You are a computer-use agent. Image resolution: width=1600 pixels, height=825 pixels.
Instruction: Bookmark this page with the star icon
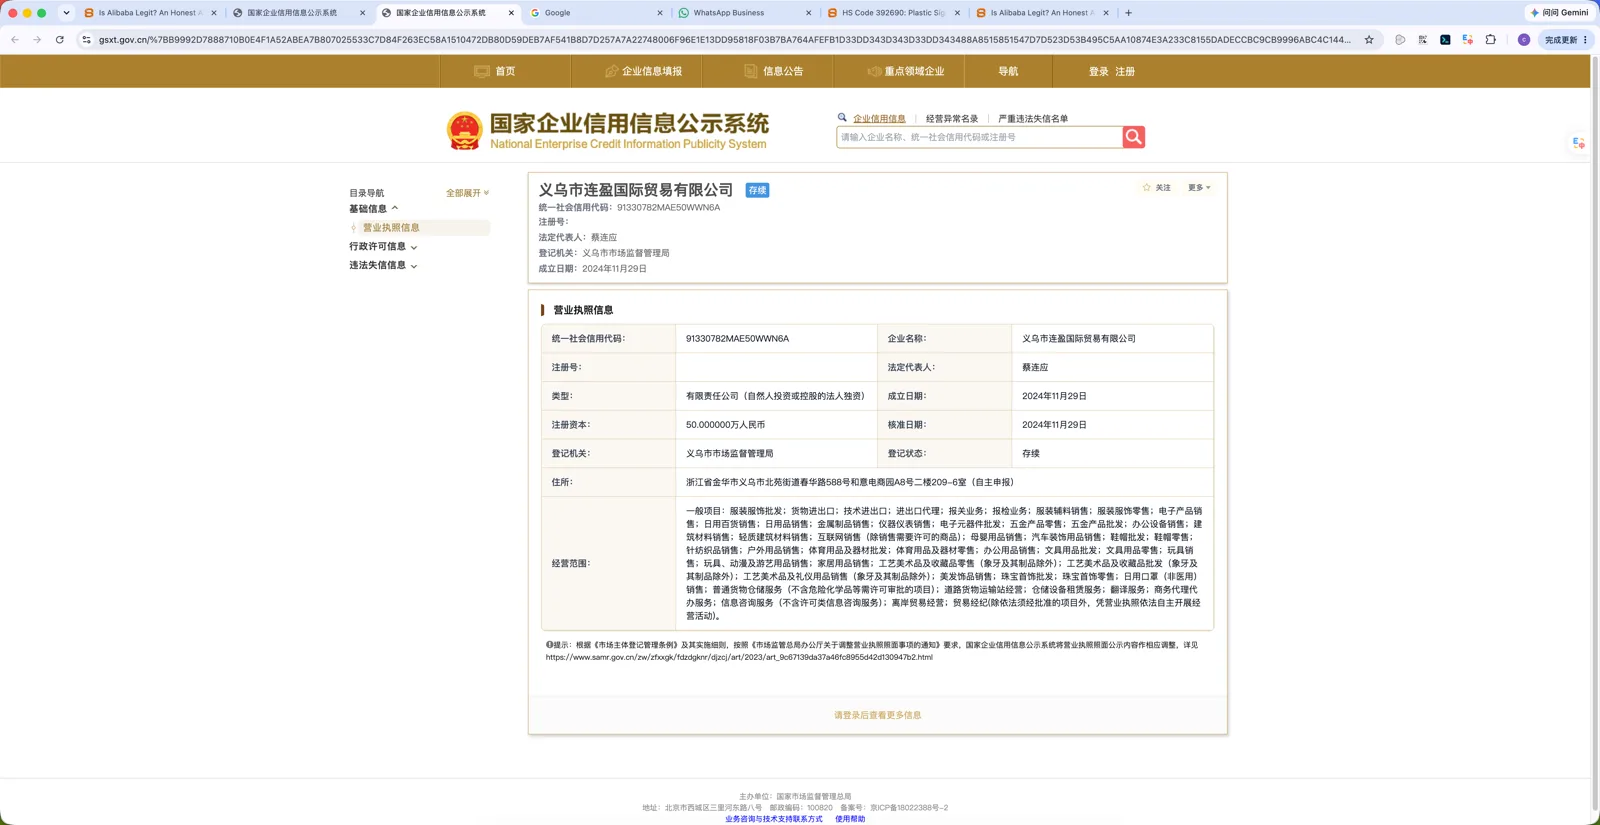(1369, 40)
